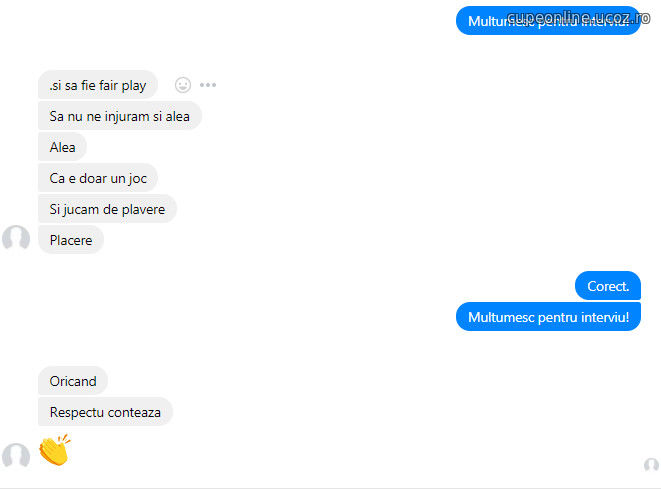Click sender avatar beside clapping emoji
661x491 pixels.
point(16,456)
